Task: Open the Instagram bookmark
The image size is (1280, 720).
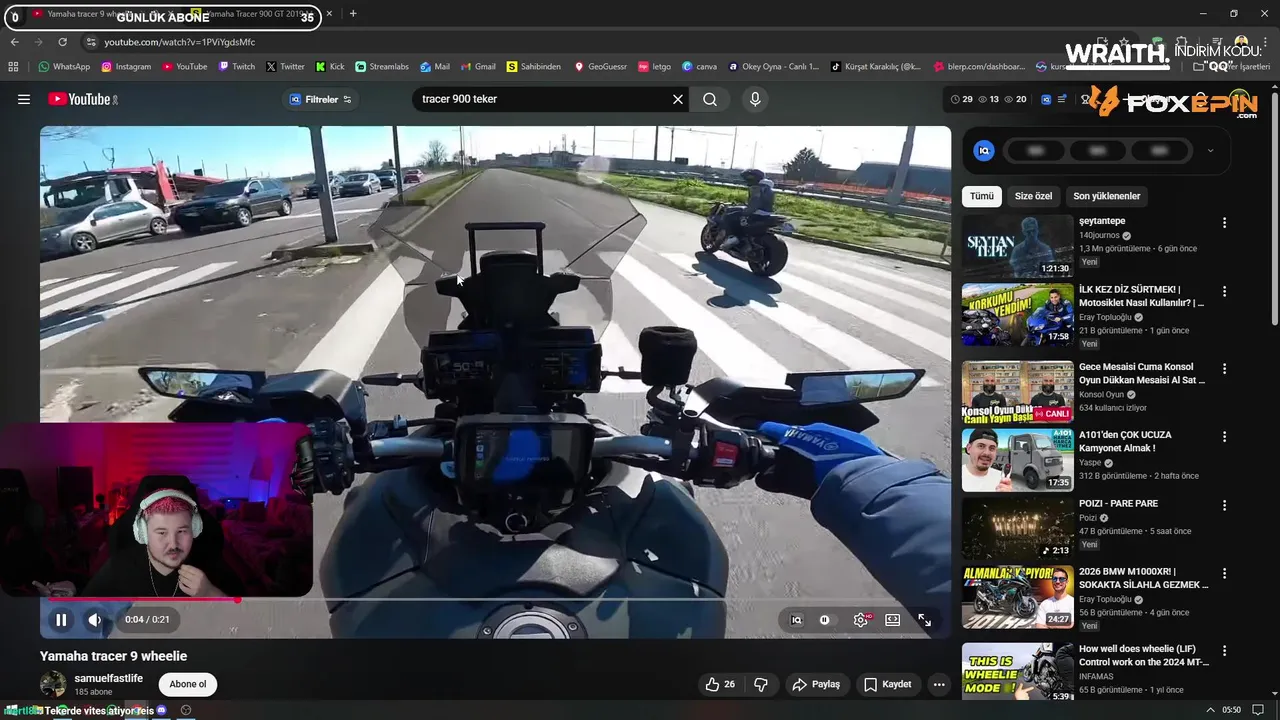Action: pyautogui.click(x=125, y=67)
